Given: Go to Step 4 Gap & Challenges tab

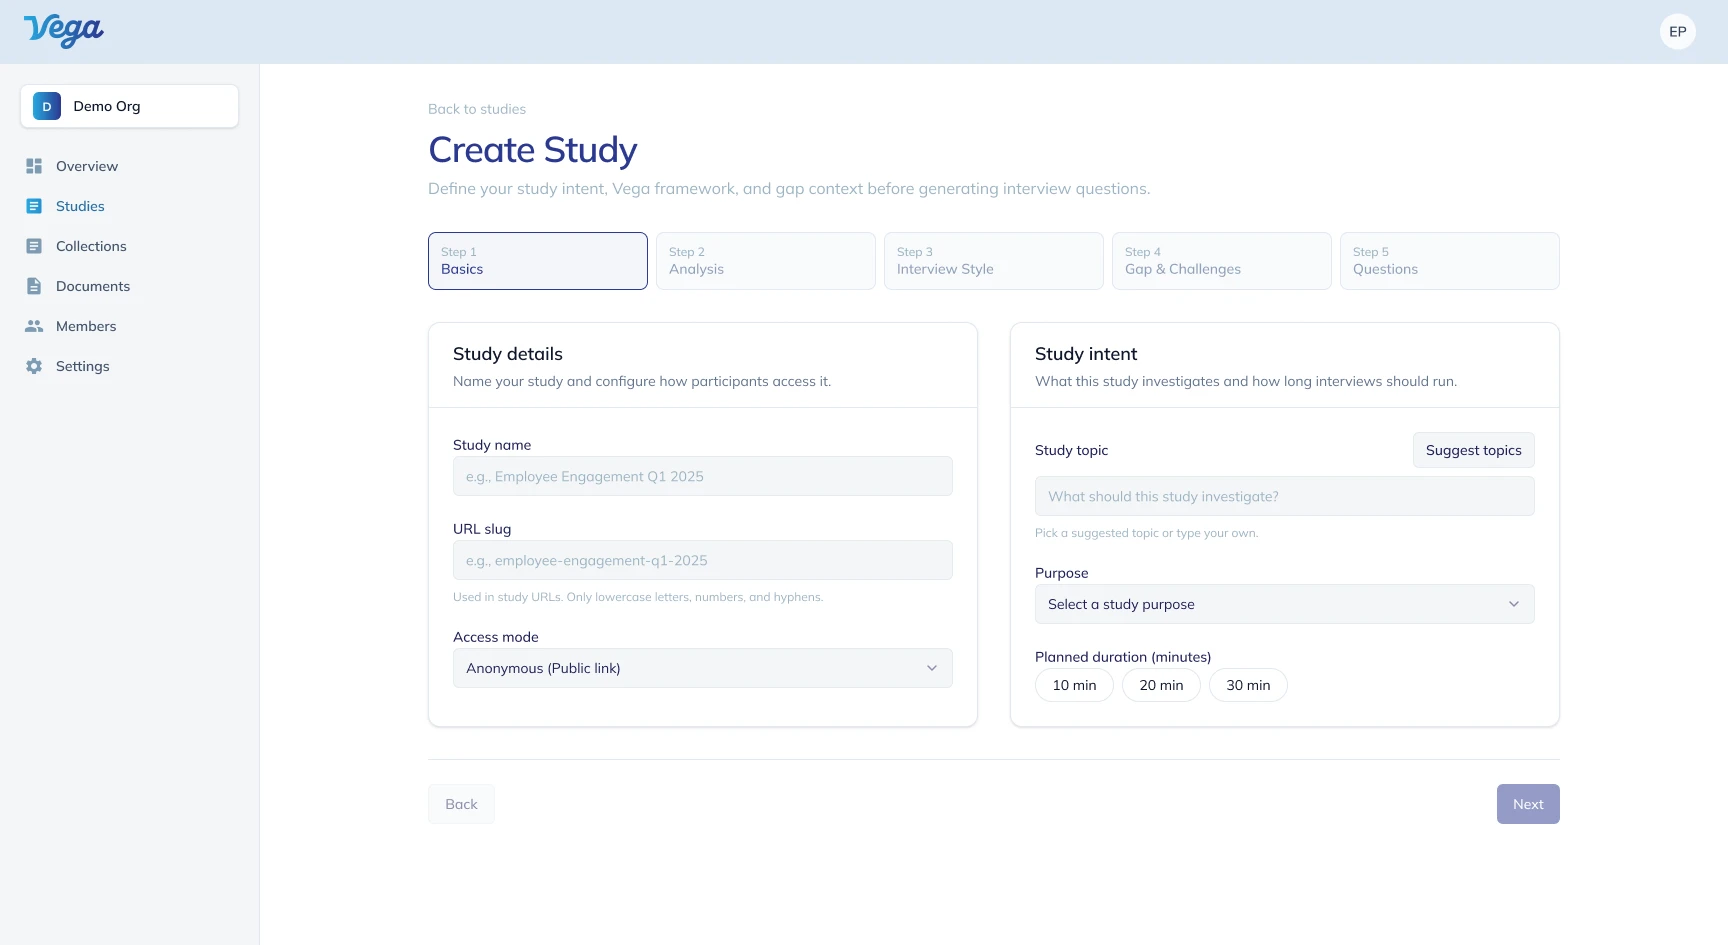Looking at the screenshot, I should click(1222, 261).
